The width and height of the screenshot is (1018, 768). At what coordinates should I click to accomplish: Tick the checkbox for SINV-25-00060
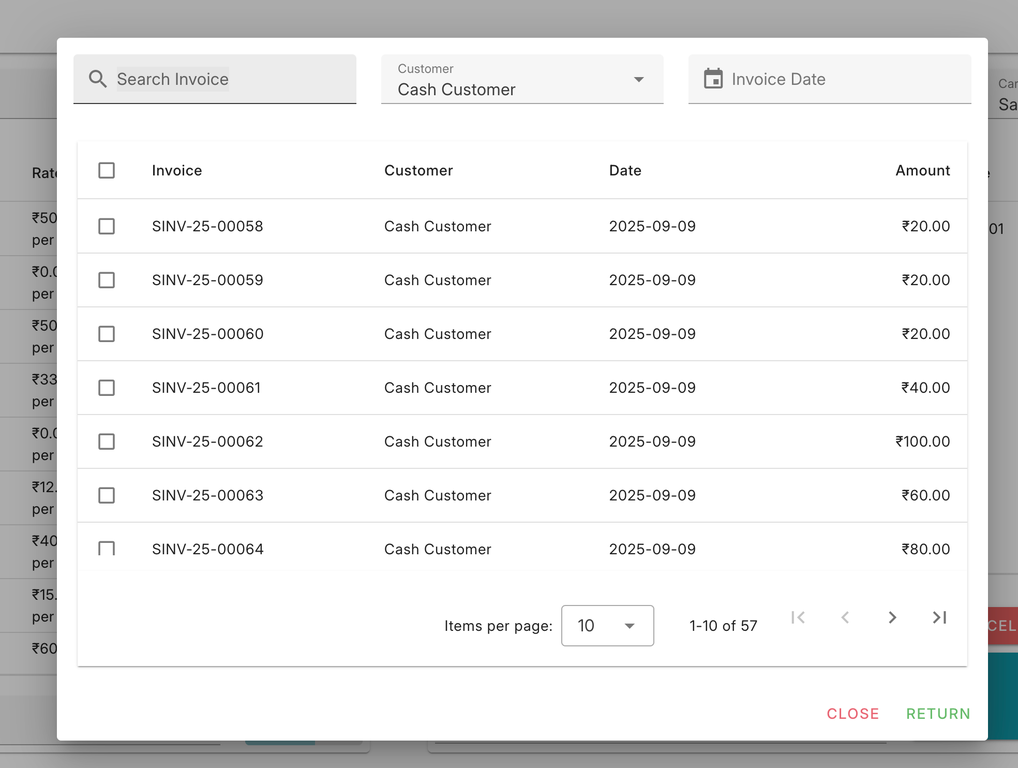coord(106,334)
